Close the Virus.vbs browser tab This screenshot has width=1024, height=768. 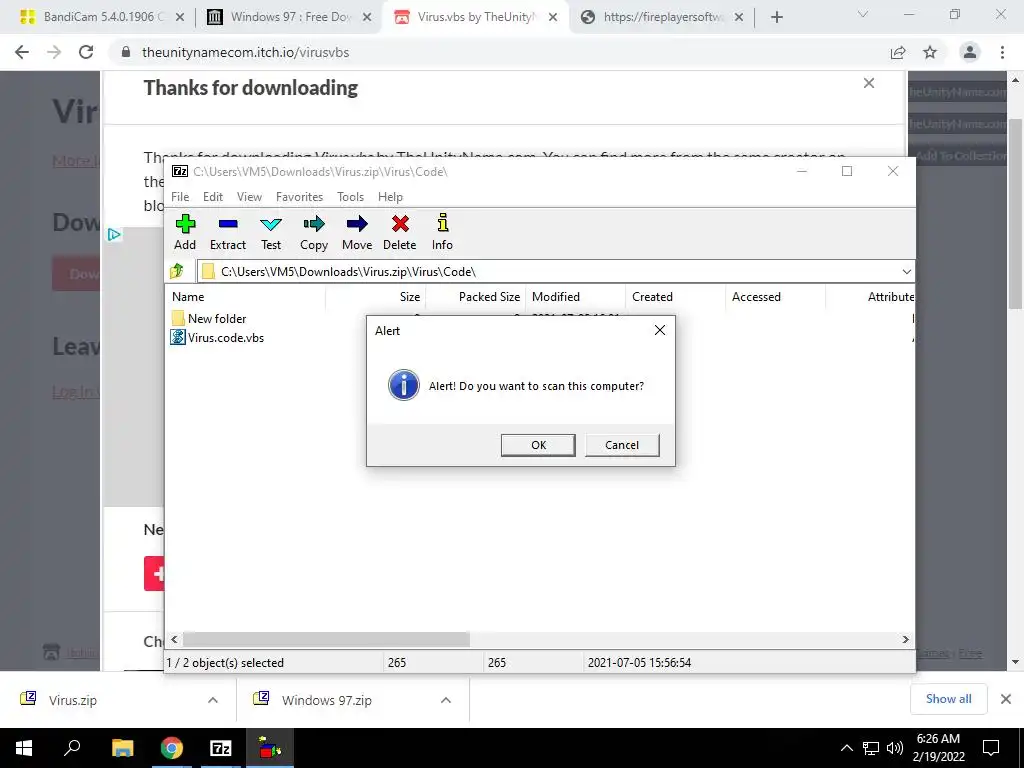click(553, 17)
